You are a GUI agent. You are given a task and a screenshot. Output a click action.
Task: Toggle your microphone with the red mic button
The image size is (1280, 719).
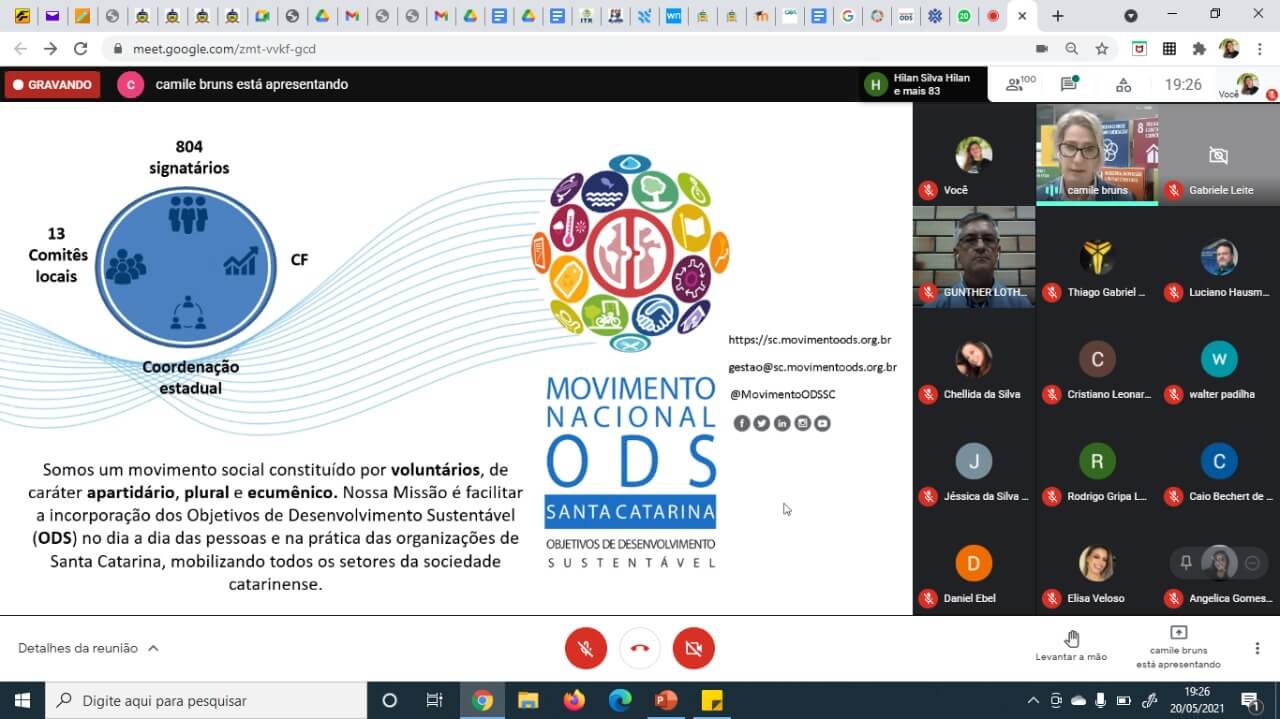click(x=586, y=648)
